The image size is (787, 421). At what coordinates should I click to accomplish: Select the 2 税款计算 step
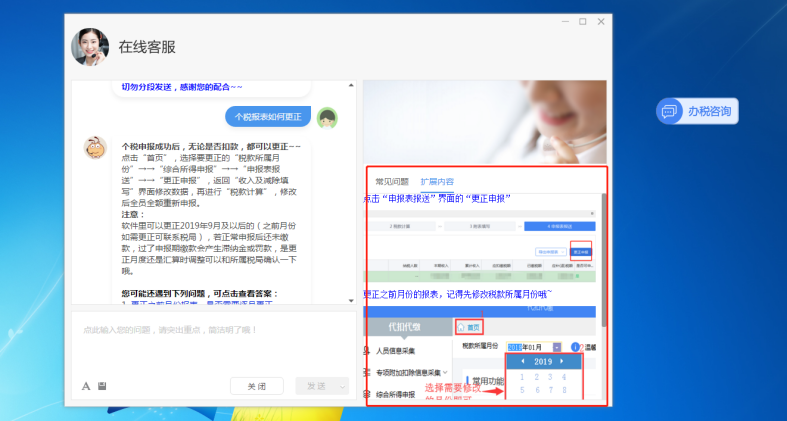[400, 226]
